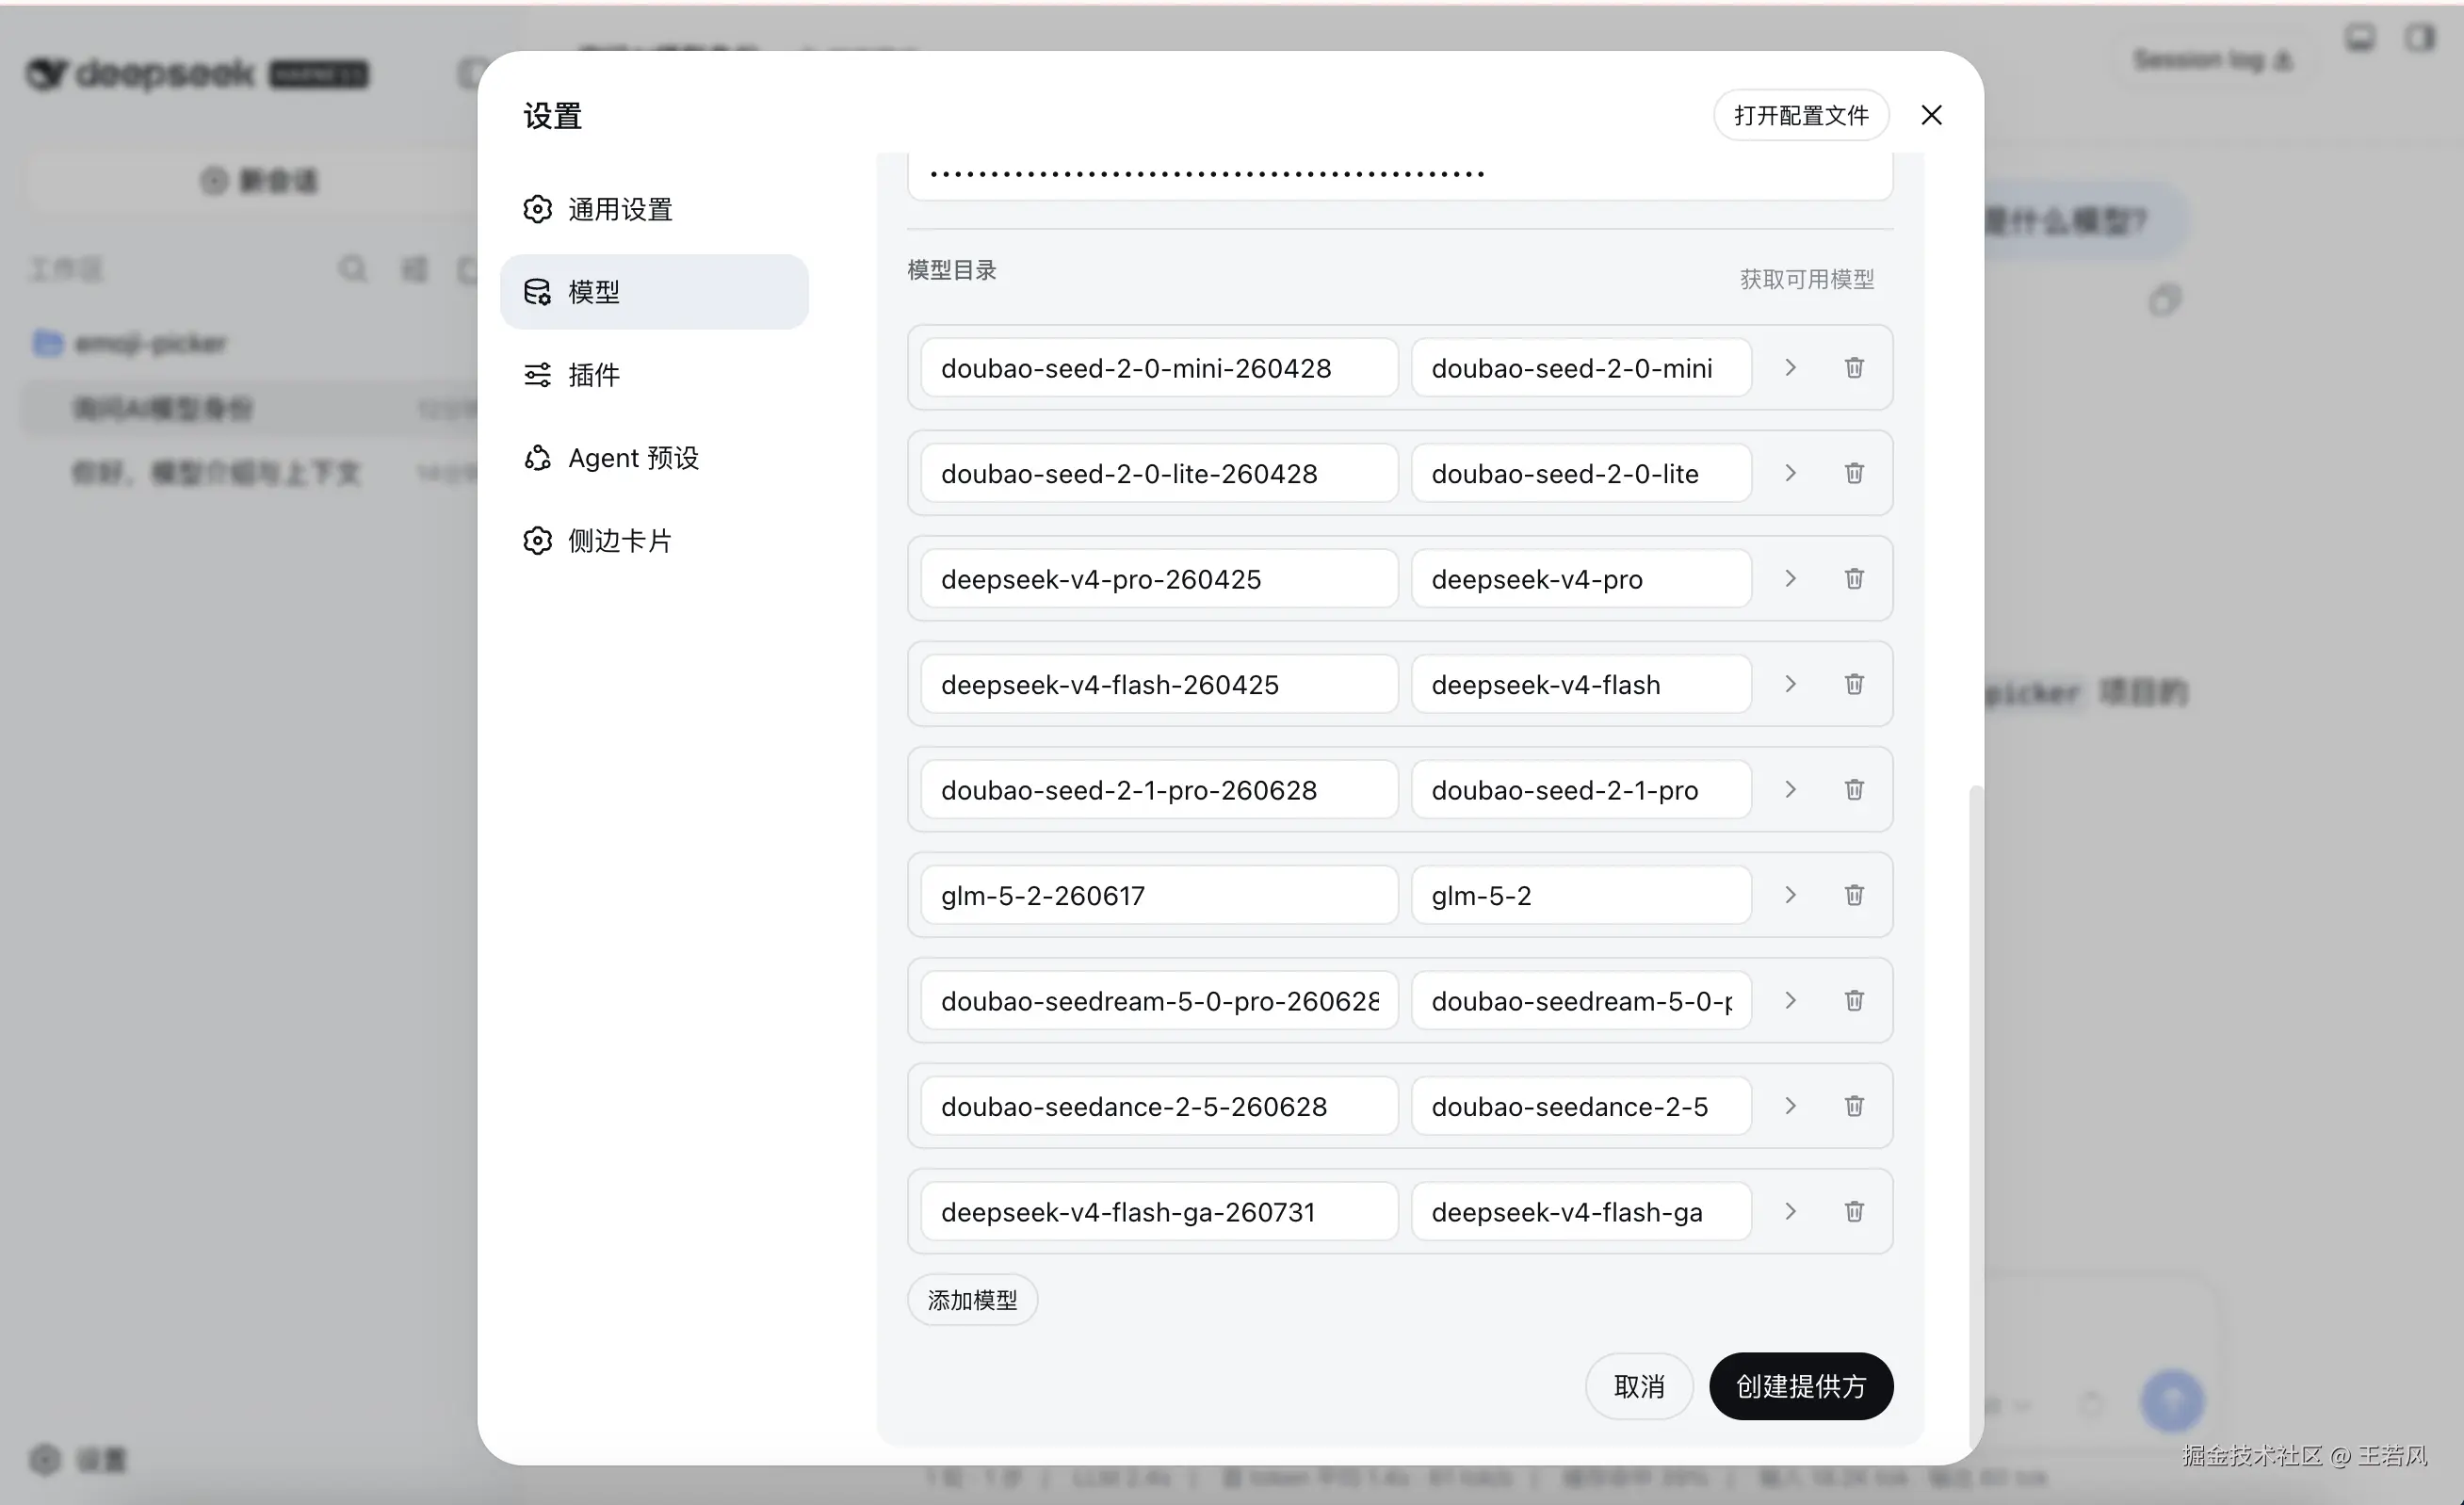Image resolution: width=2464 pixels, height=1505 pixels.
Task: Click the 打开配置文件 button
Action: 1800,115
